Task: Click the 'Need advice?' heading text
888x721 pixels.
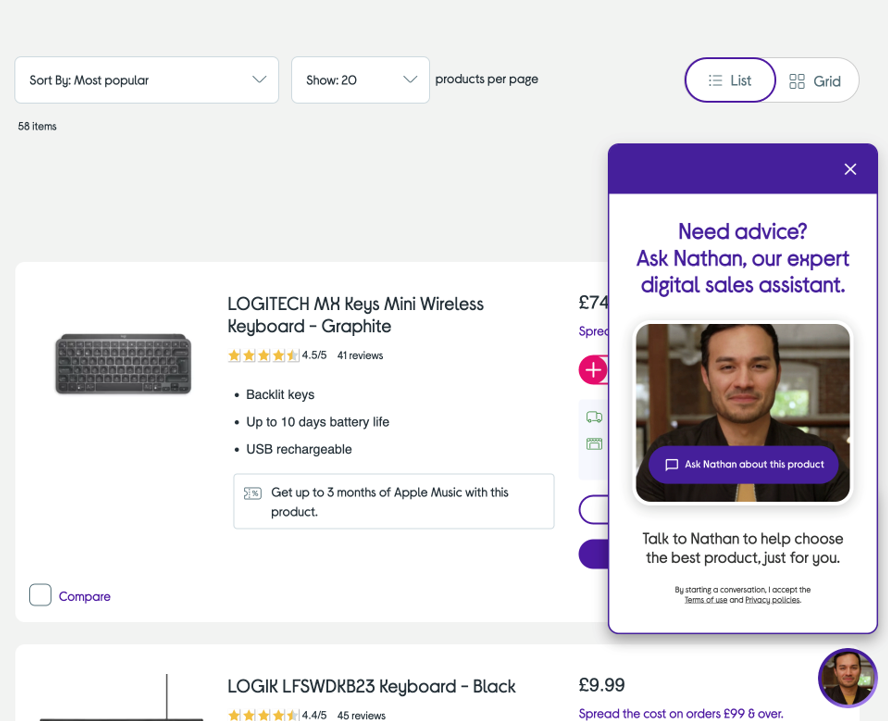Action: (742, 231)
